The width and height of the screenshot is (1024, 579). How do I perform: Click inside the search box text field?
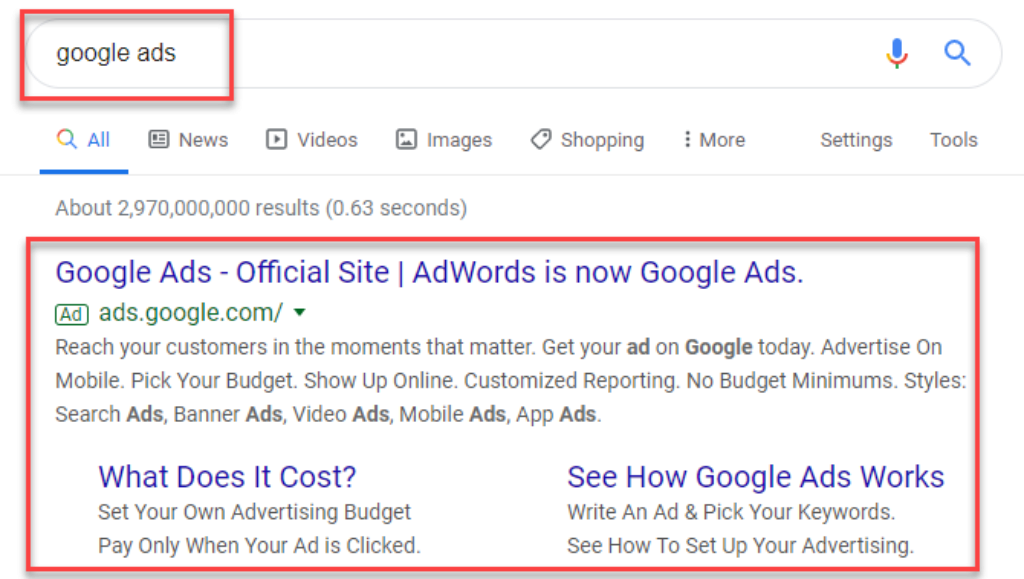click(x=450, y=53)
